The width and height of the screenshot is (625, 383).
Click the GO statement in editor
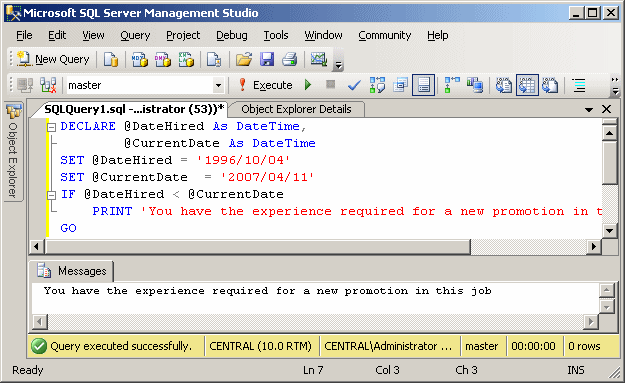click(x=68, y=228)
